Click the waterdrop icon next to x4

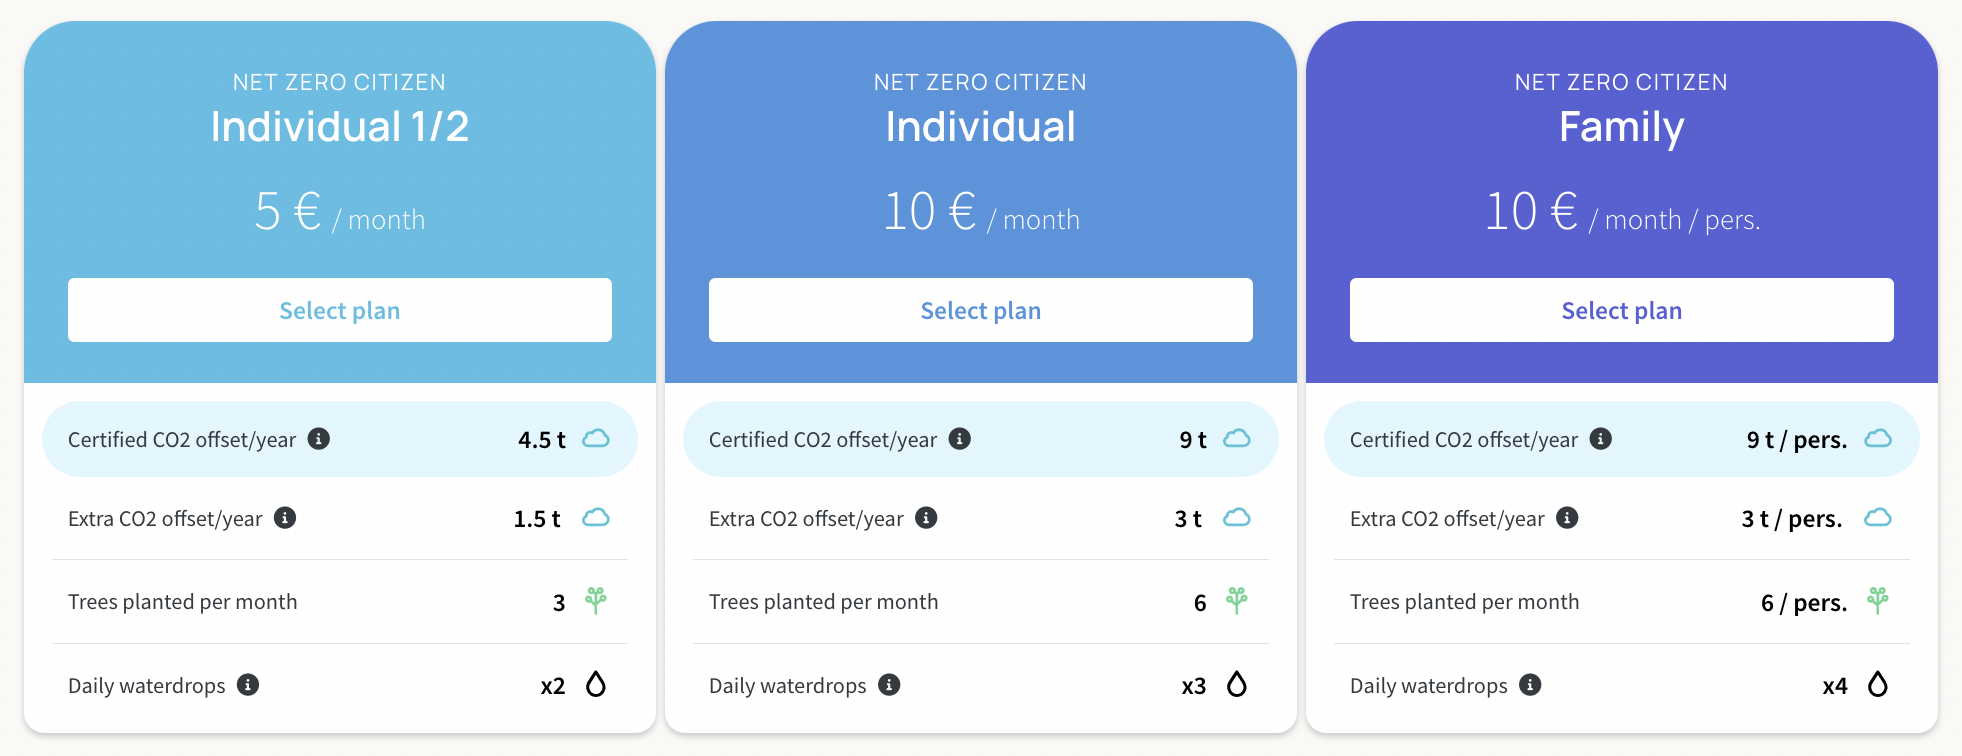[x=1878, y=684]
